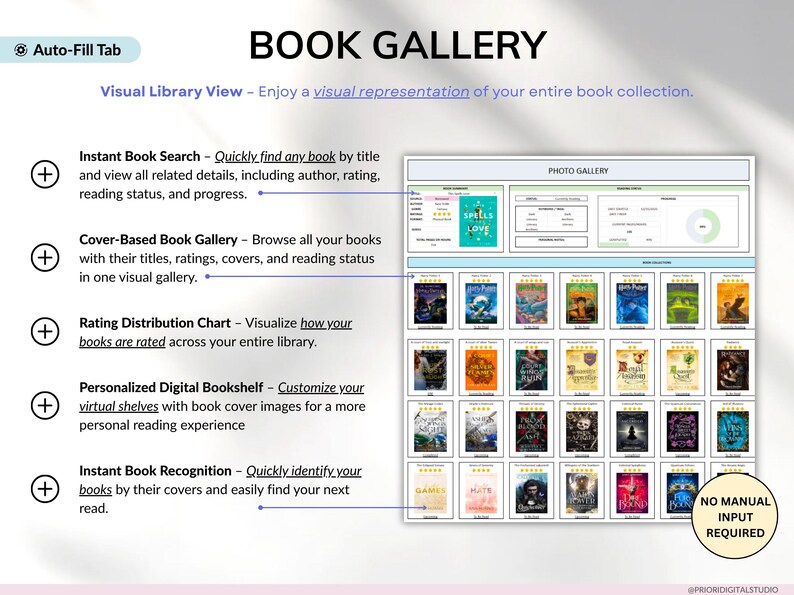Select the Court of Wings and Ruin cover

coord(532,370)
